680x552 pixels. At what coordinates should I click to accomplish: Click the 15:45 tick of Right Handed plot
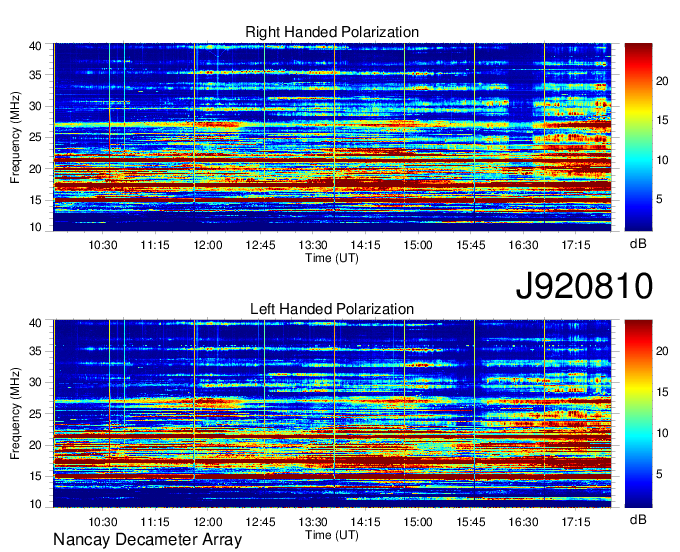[x=471, y=245]
